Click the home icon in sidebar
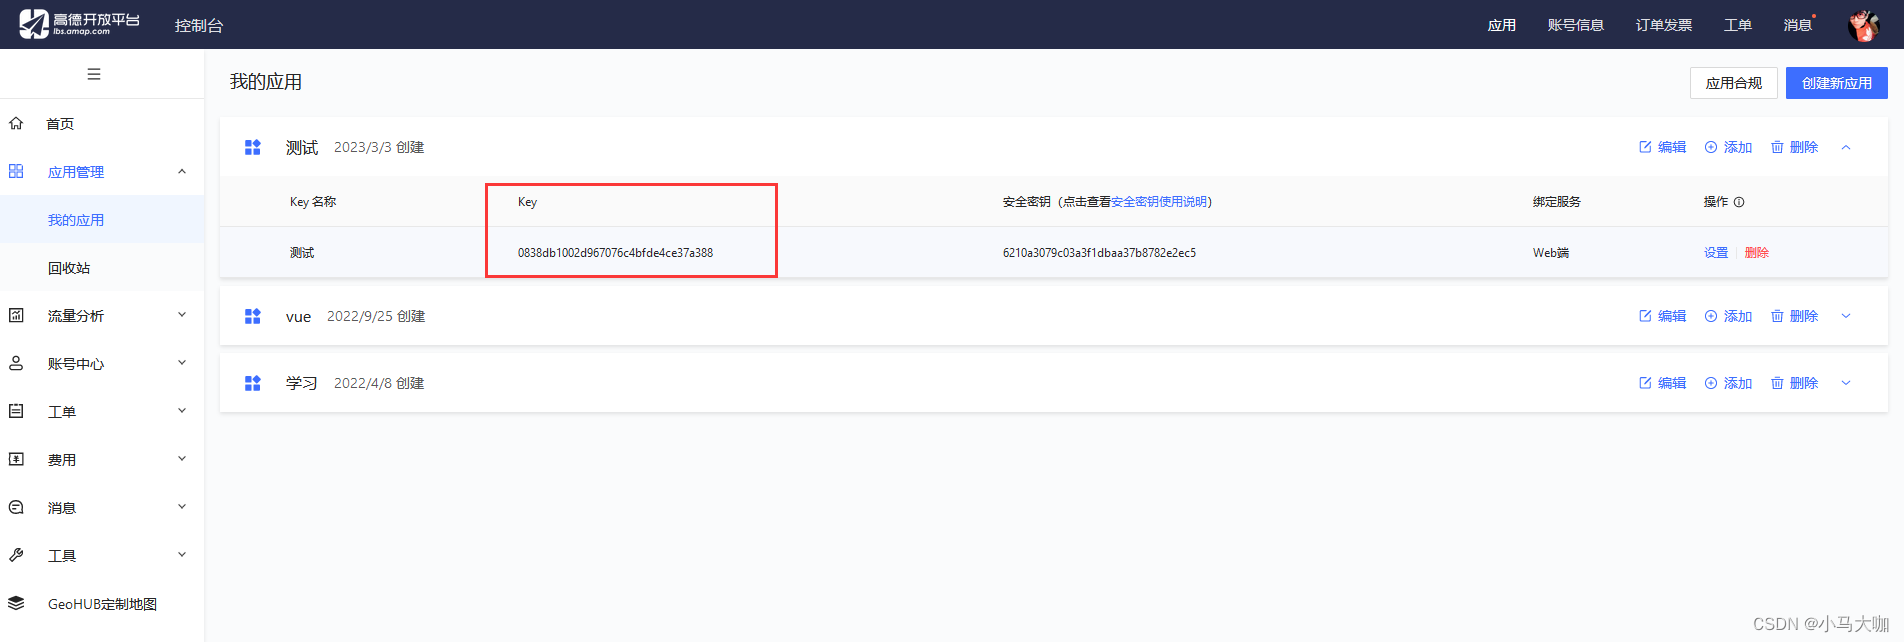Image resolution: width=1904 pixels, height=642 pixels. pyautogui.click(x=16, y=123)
